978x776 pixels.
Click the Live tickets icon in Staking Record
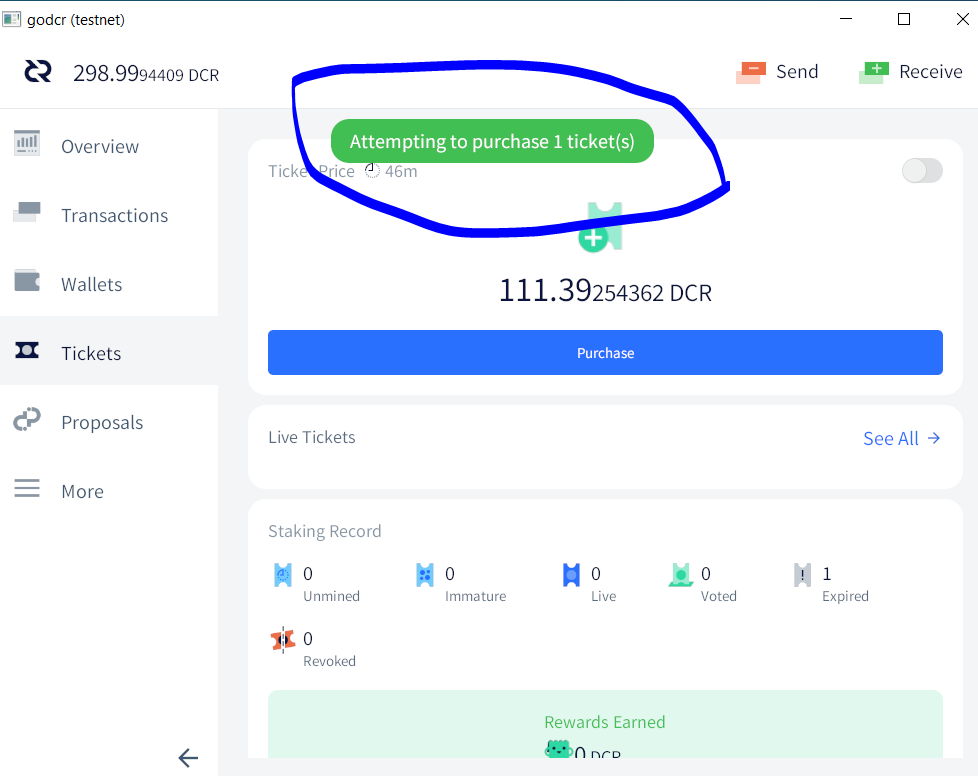(x=571, y=575)
